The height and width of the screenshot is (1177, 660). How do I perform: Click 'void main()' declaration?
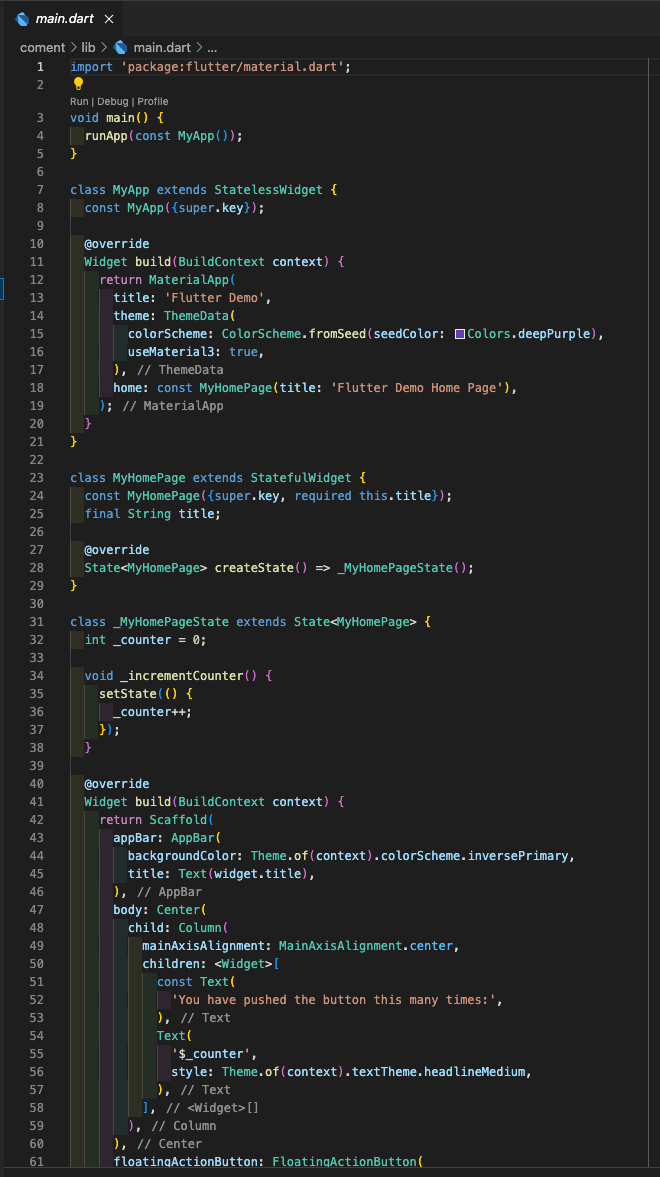110,118
